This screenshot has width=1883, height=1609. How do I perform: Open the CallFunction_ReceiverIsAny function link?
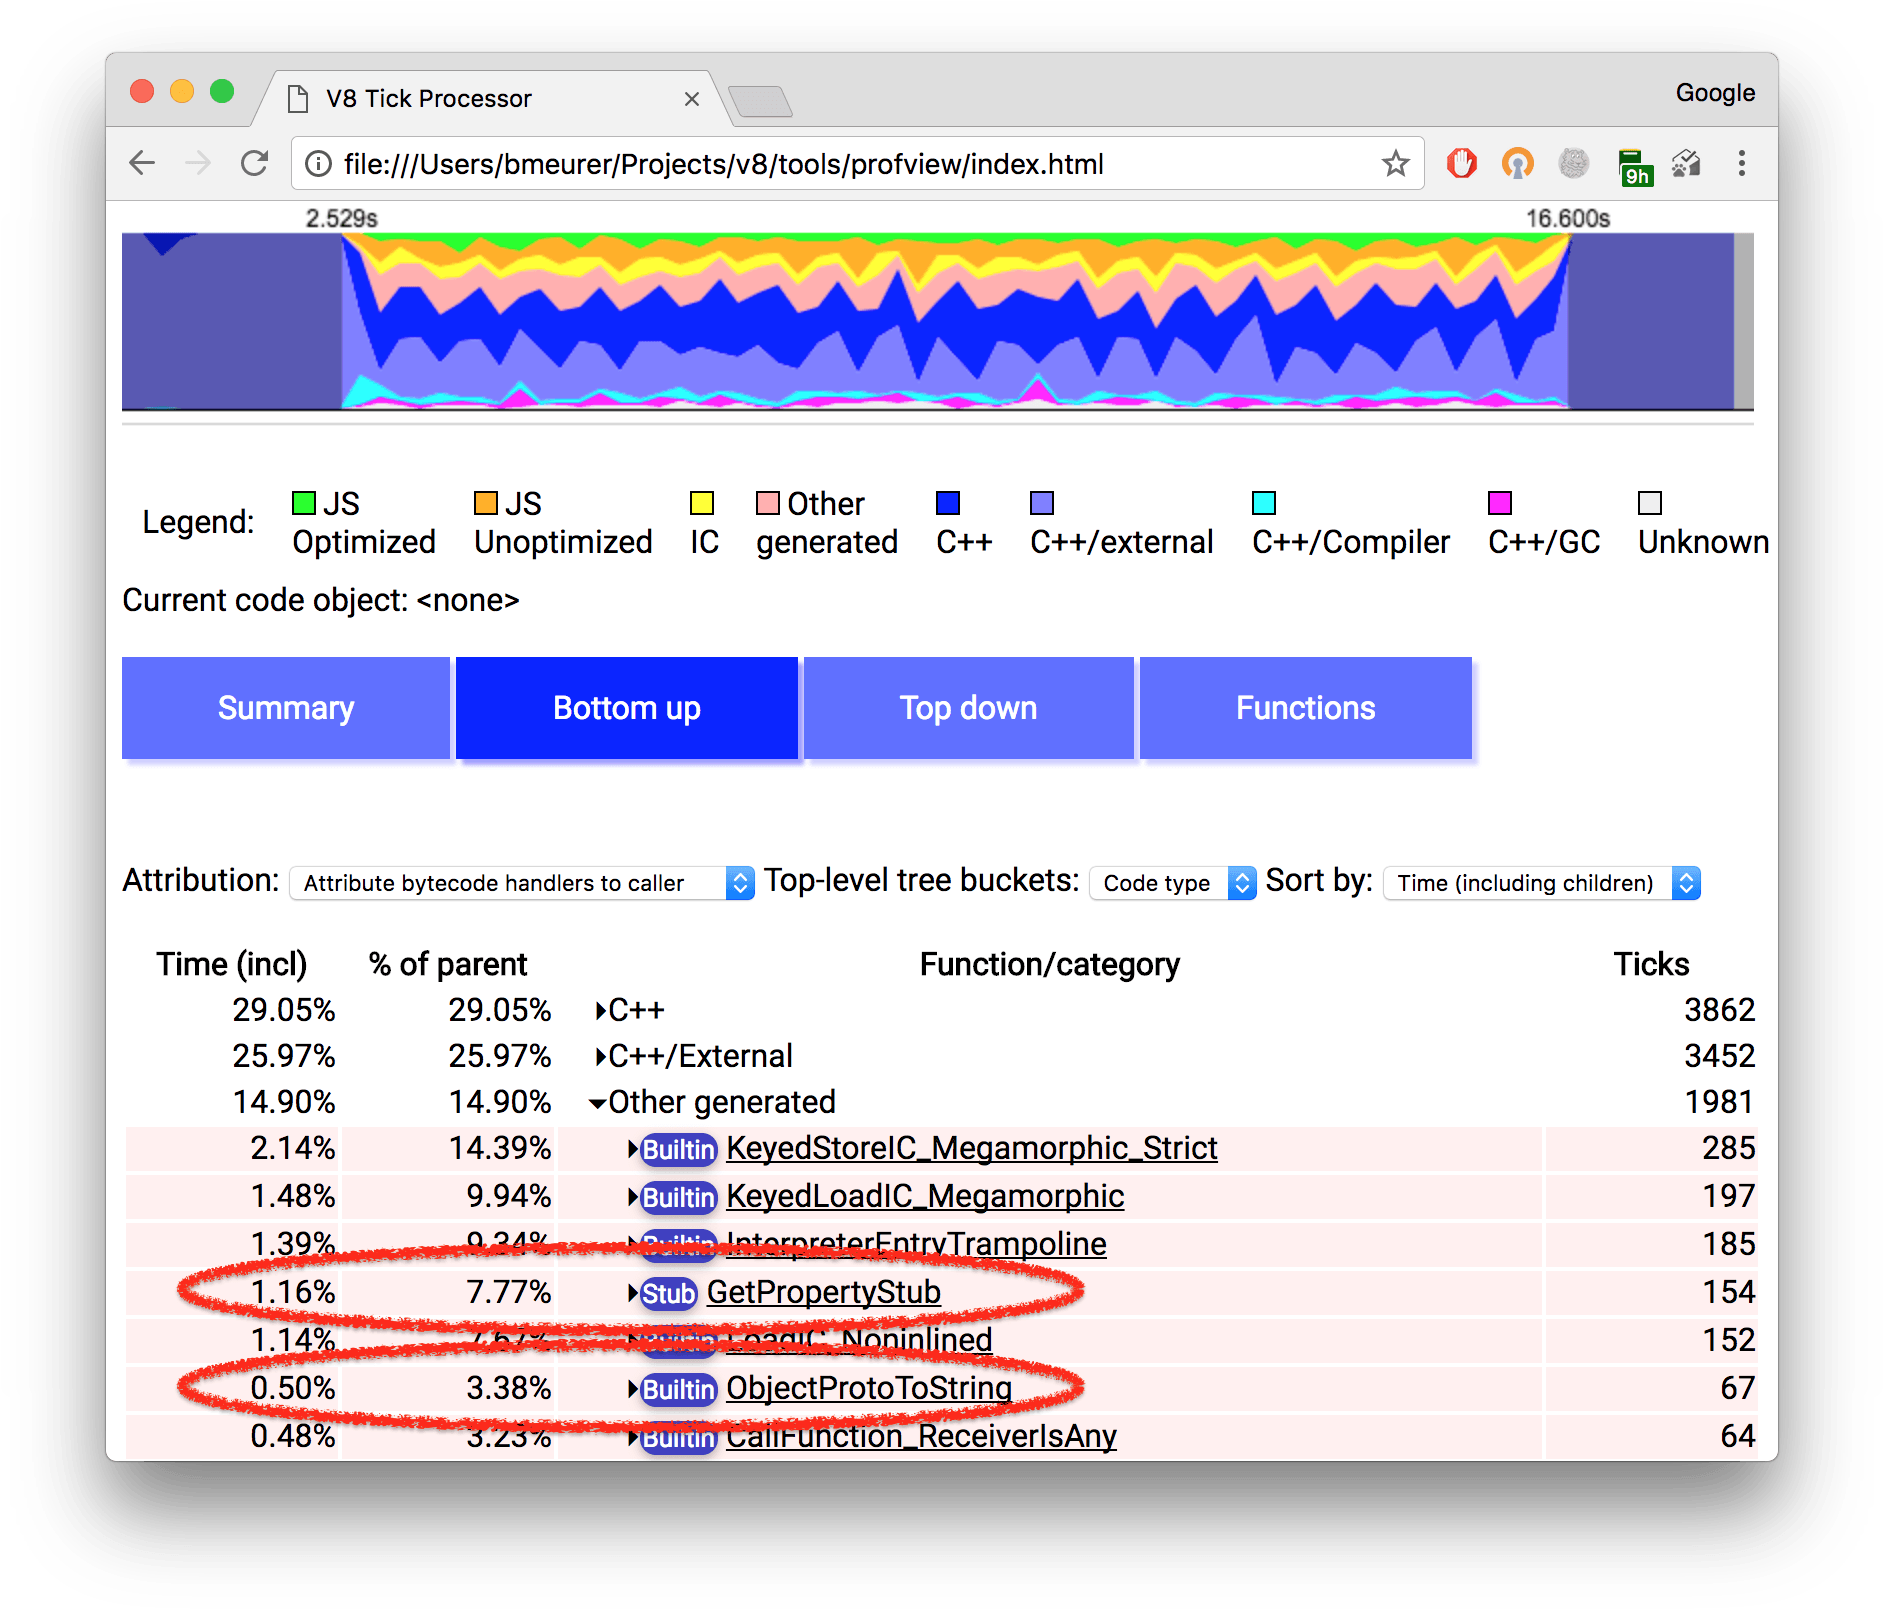[921, 1436]
